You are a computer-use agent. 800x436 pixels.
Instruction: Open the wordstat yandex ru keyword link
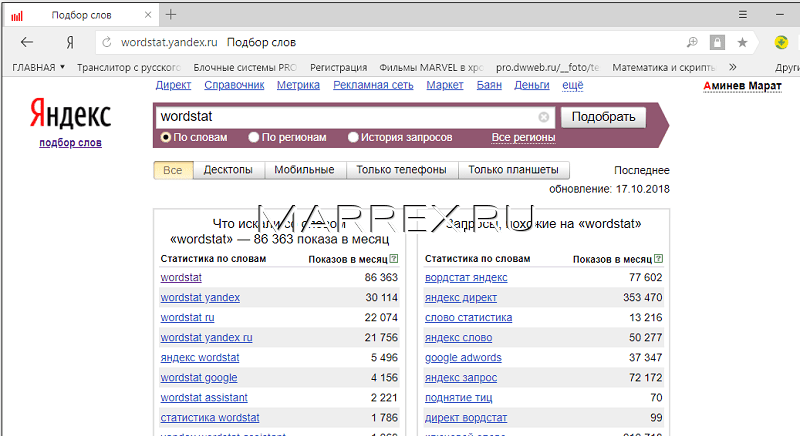206,338
